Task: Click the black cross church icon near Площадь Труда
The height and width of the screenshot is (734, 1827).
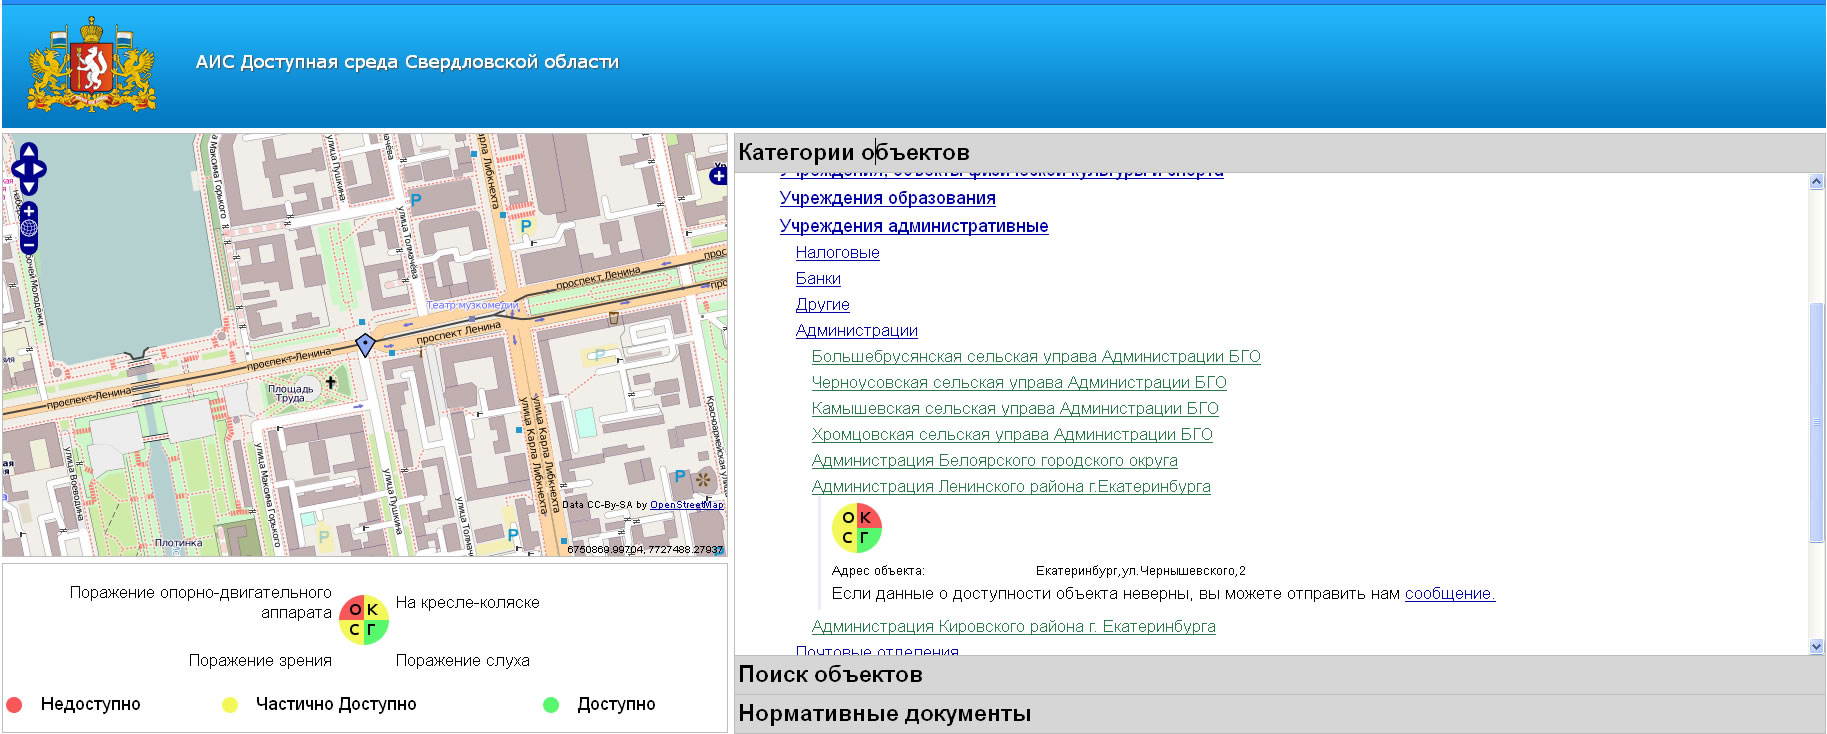Action: pyautogui.click(x=331, y=383)
